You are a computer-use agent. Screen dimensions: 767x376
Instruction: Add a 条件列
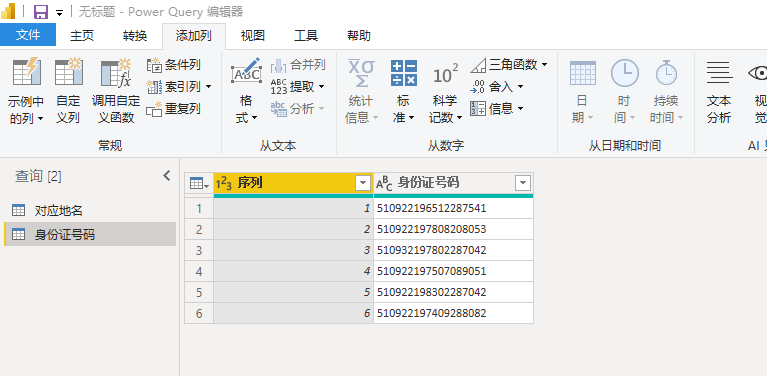pyautogui.click(x=174, y=65)
